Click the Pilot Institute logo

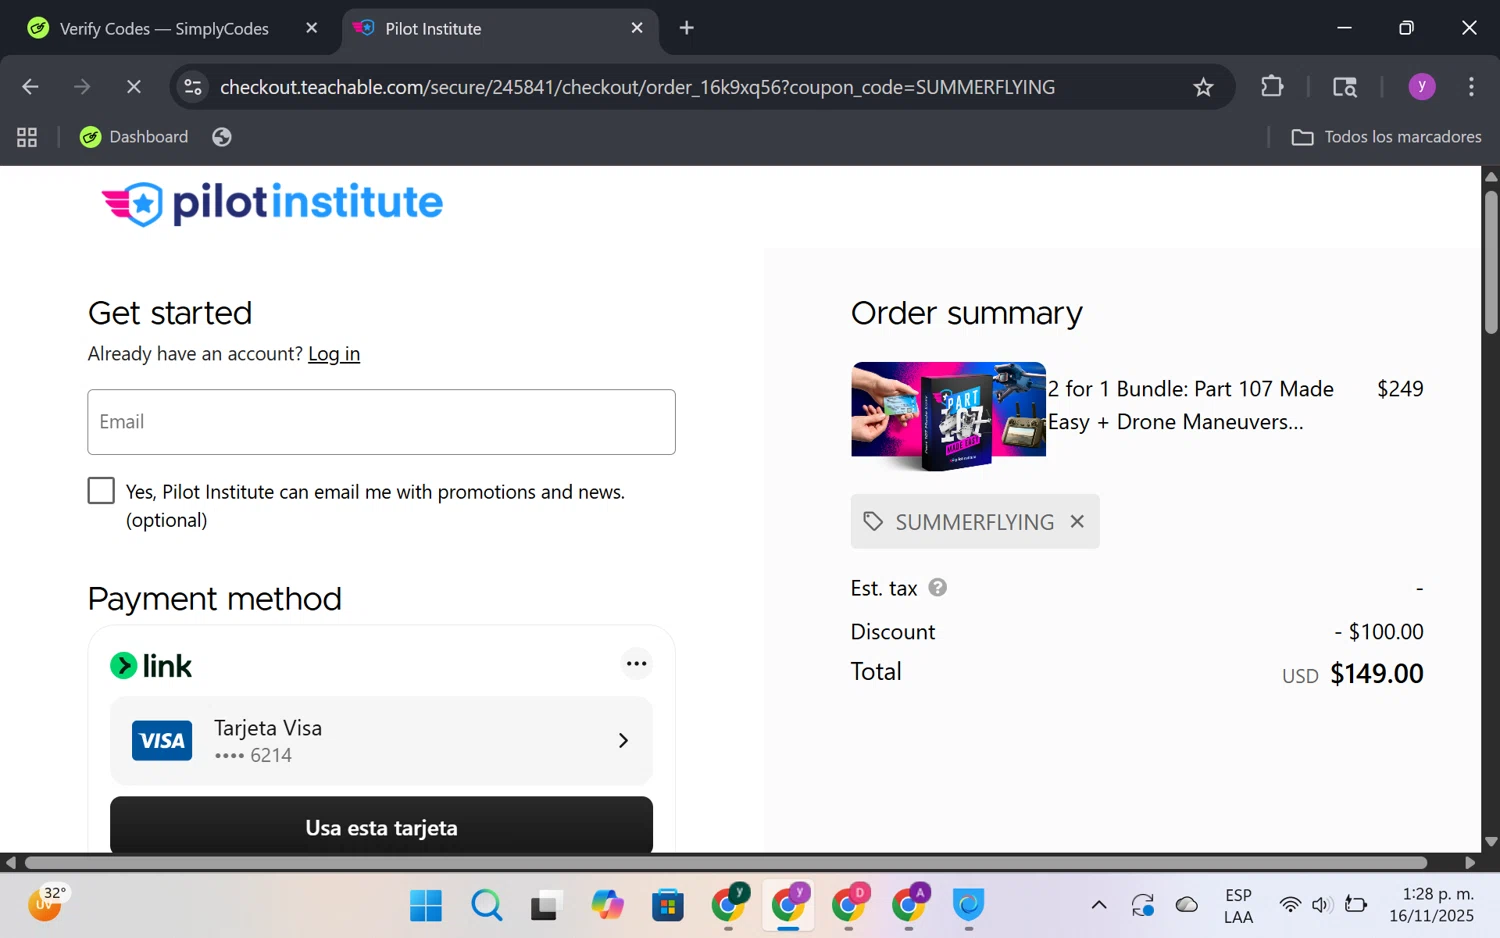coord(272,203)
